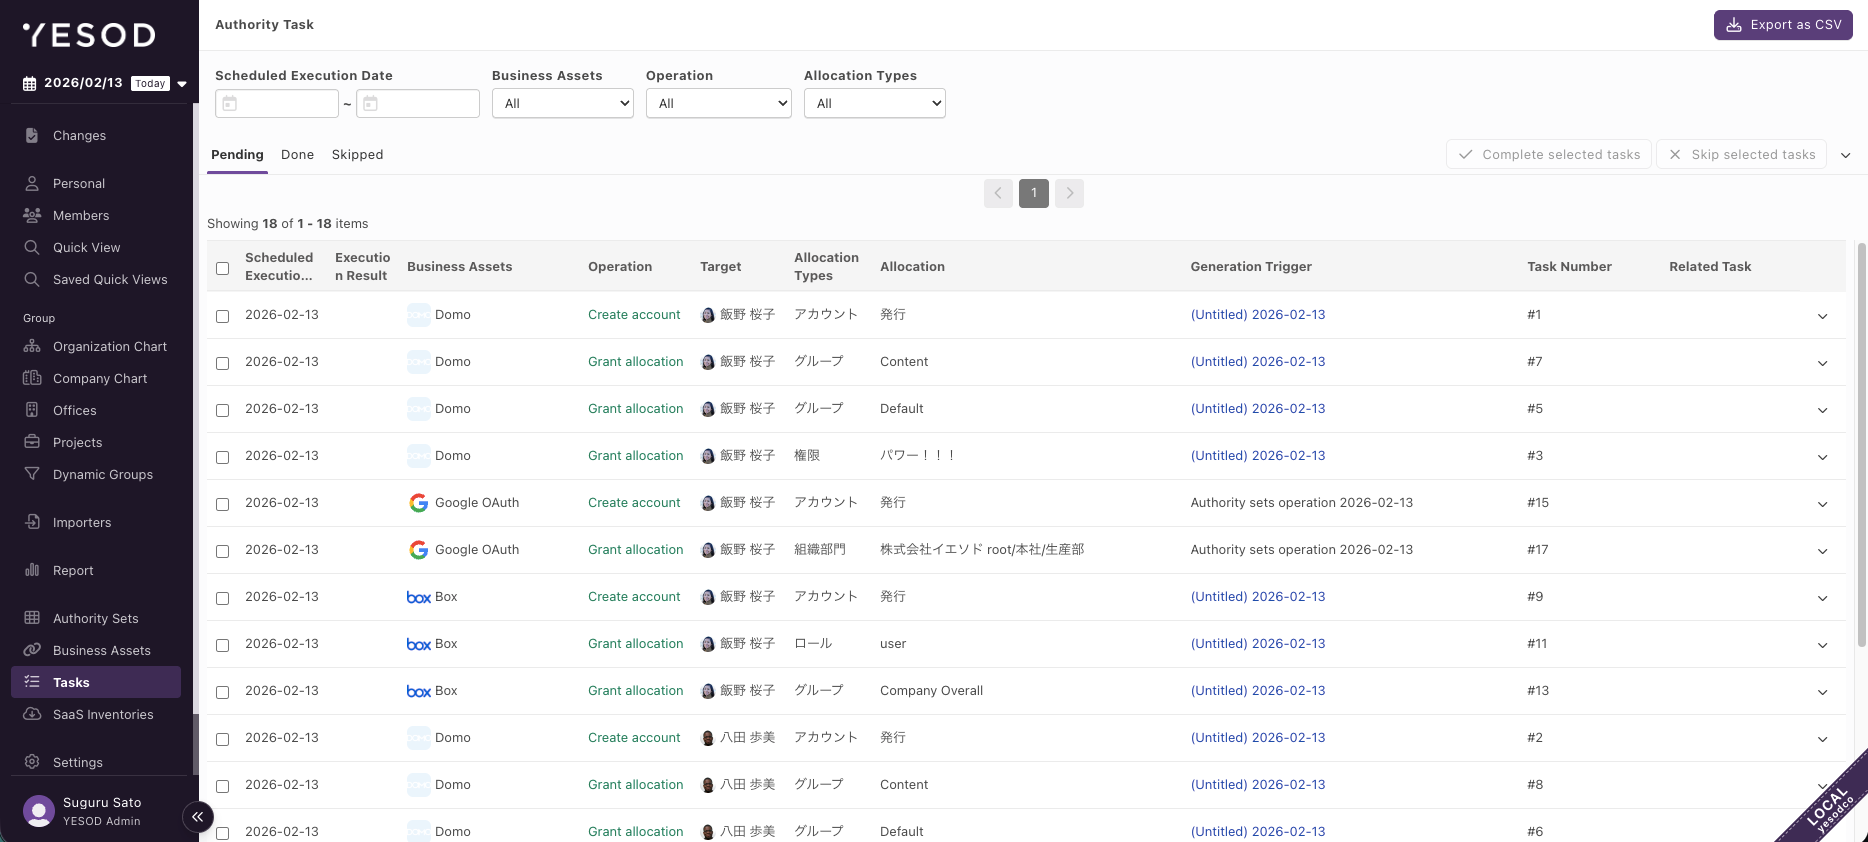Open the Business Assets filter dropdown
The image size is (1868, 842).
(x=562, y=103)
